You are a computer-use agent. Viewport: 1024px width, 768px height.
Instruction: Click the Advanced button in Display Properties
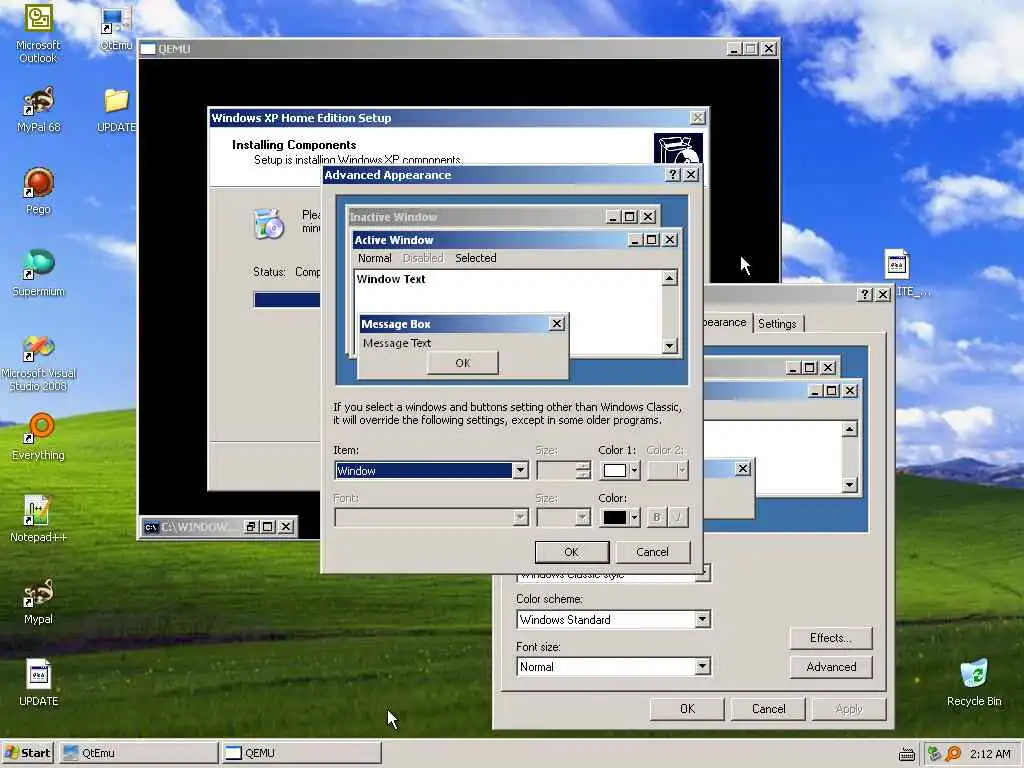pyautogui.click(x=831, y=667)
